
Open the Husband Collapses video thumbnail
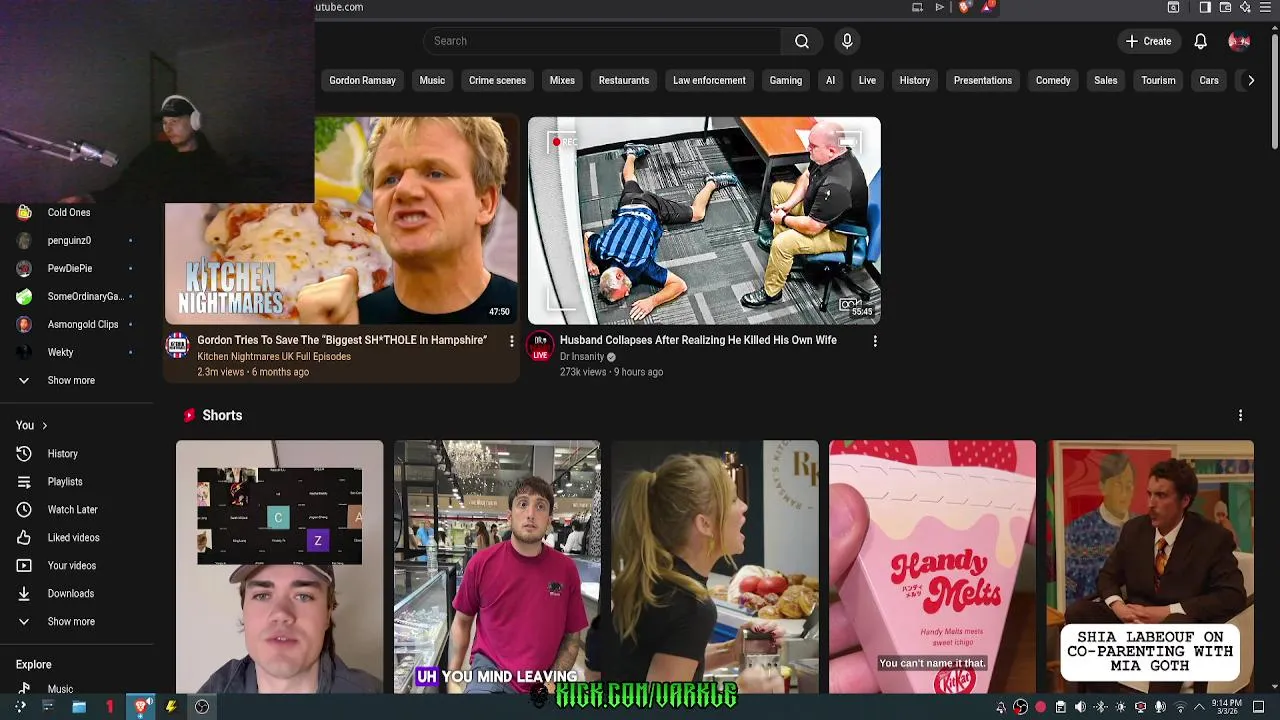coord(704,221)
